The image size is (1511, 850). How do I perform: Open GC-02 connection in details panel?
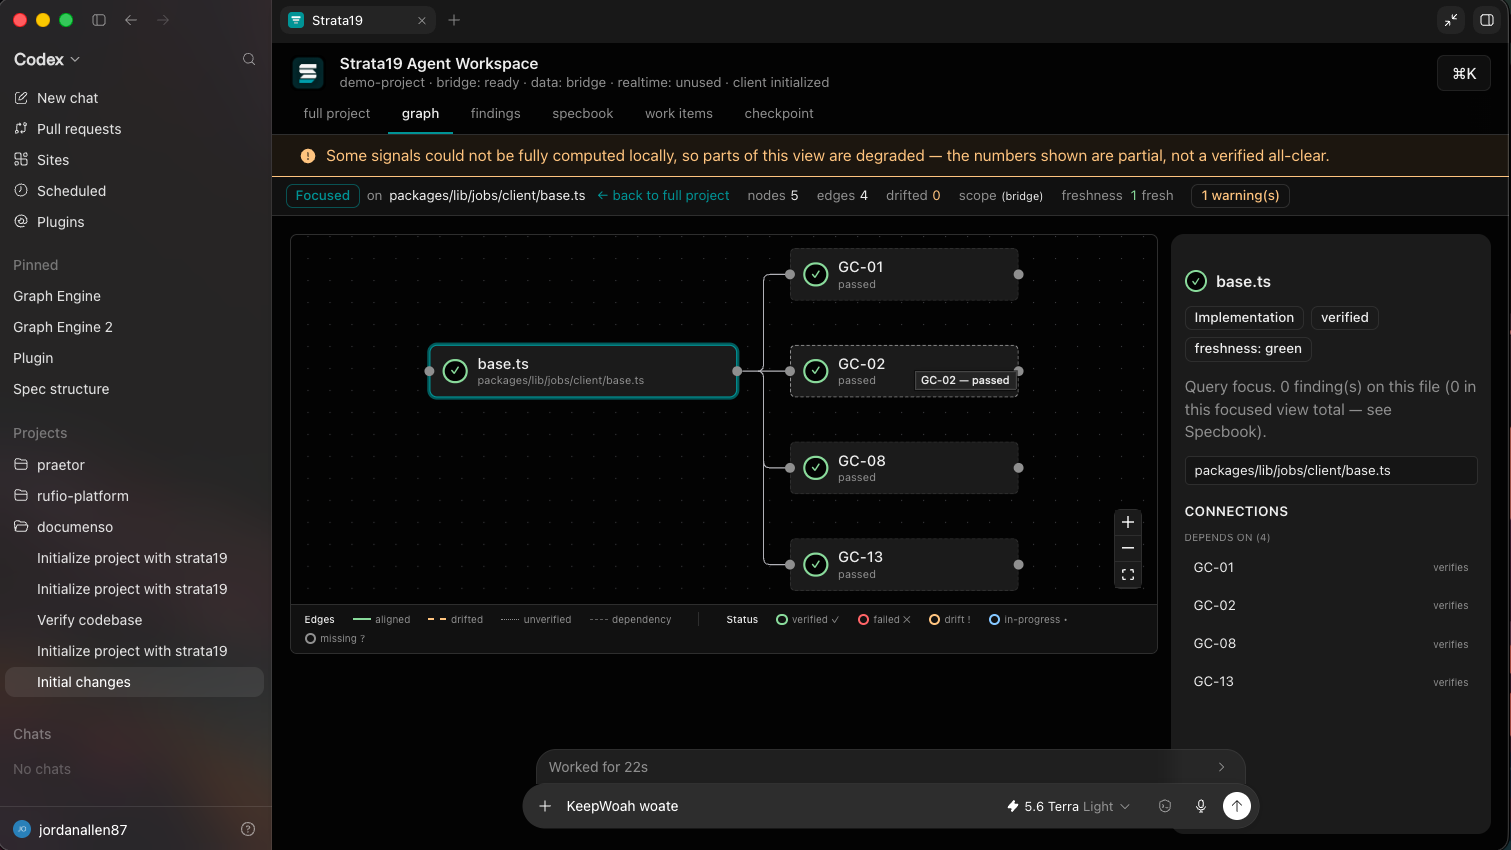(x=1330, y=606)
